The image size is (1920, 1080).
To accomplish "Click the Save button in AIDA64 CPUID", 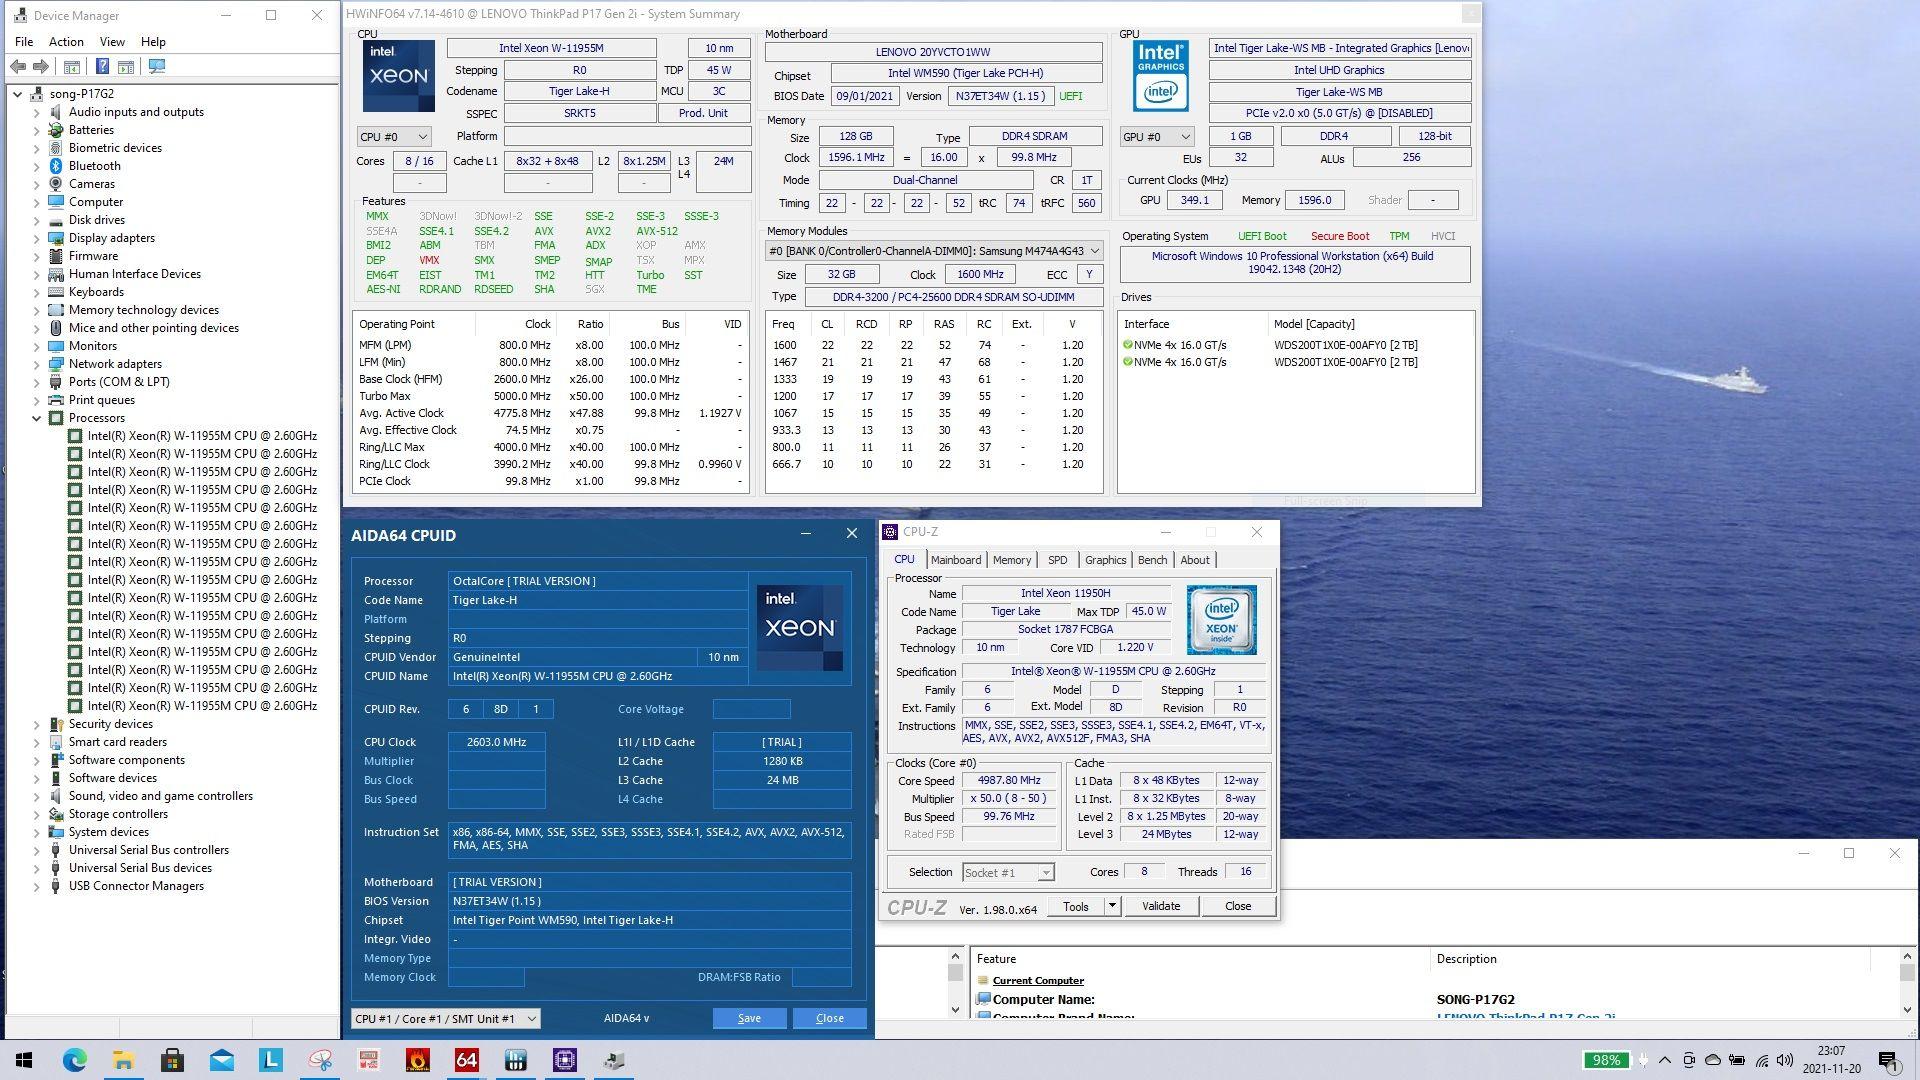I will point(749,1018).
